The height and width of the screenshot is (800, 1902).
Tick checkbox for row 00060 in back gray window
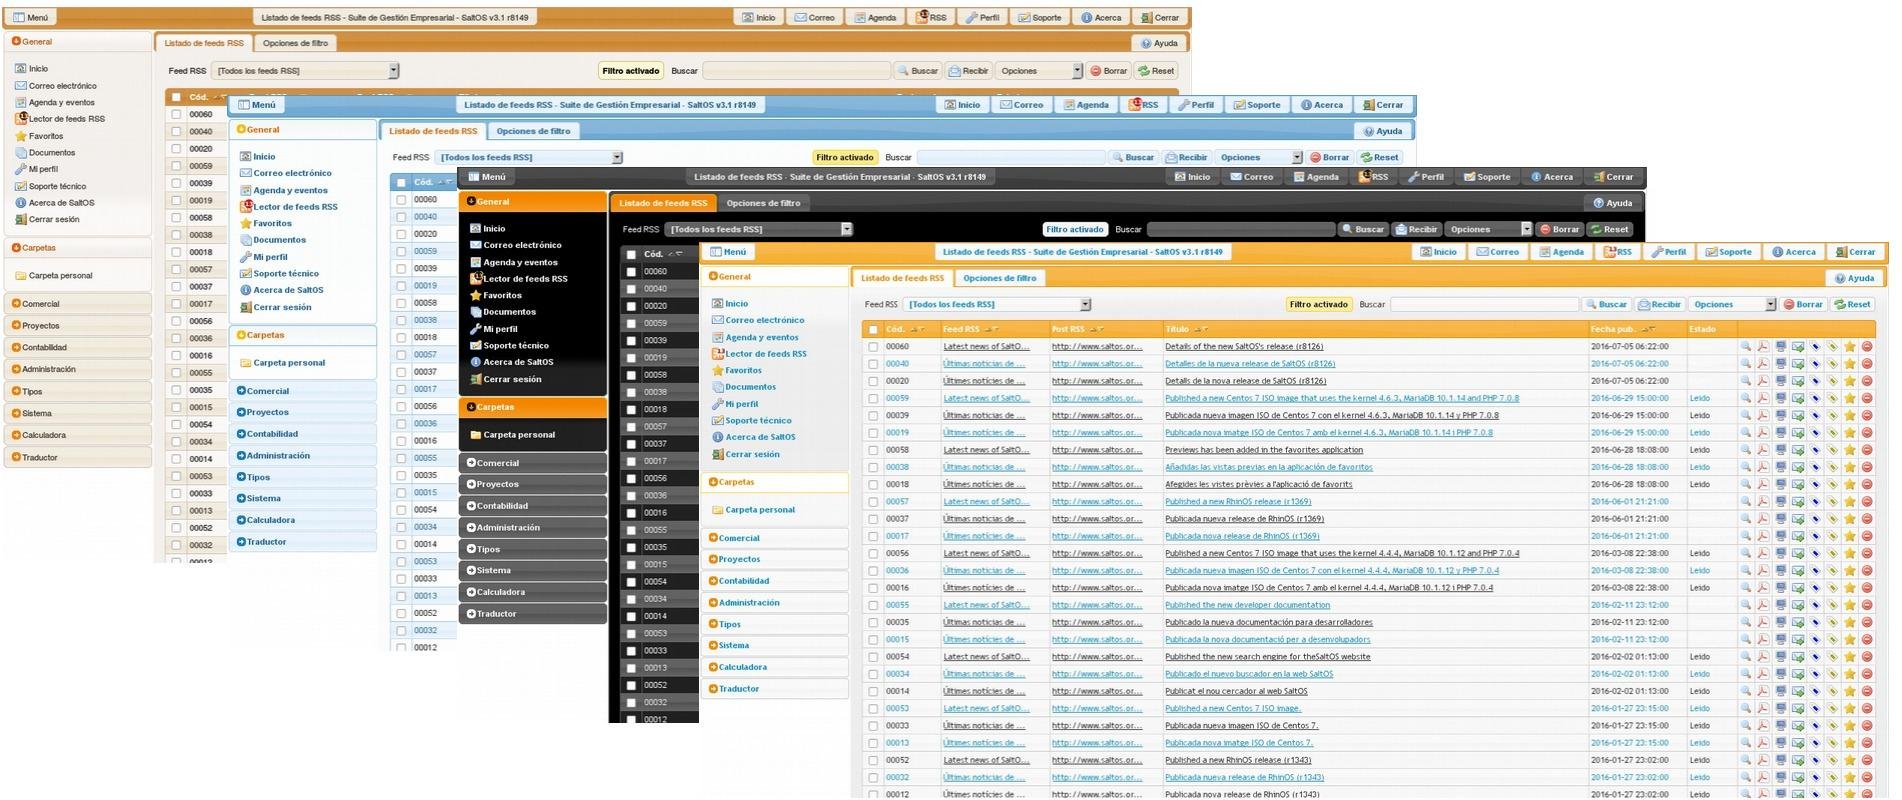[176, 115]
